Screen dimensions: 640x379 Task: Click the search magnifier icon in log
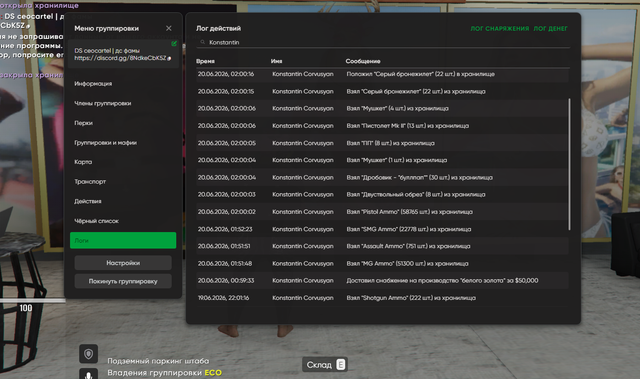click(202, 42)
